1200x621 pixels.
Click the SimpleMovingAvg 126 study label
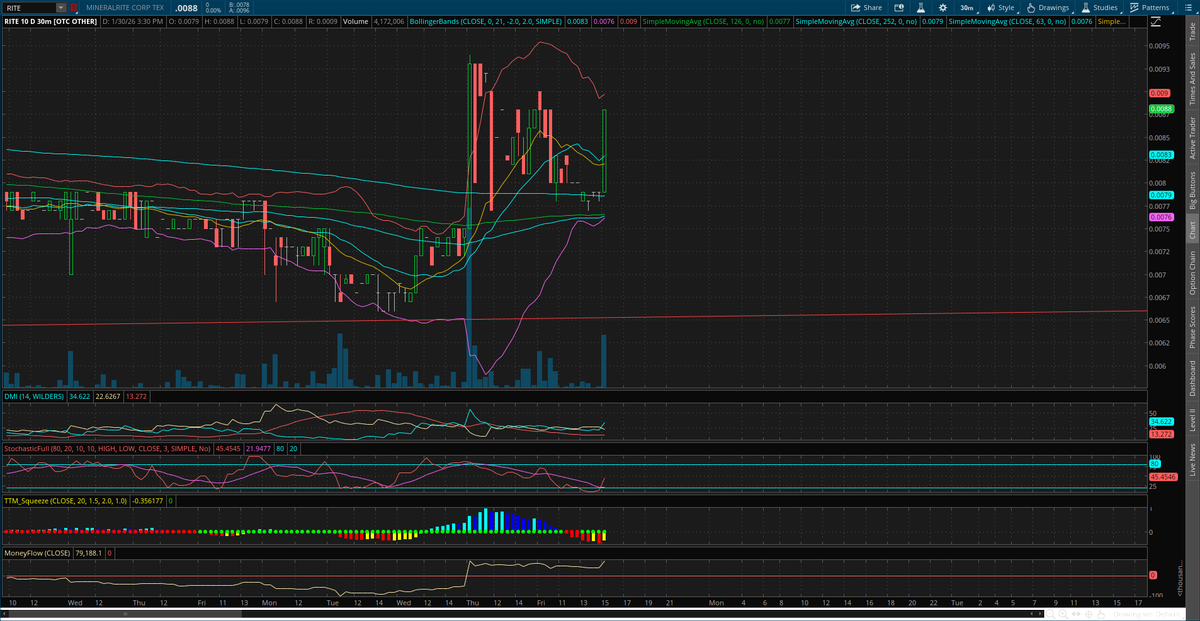(703, 20)
